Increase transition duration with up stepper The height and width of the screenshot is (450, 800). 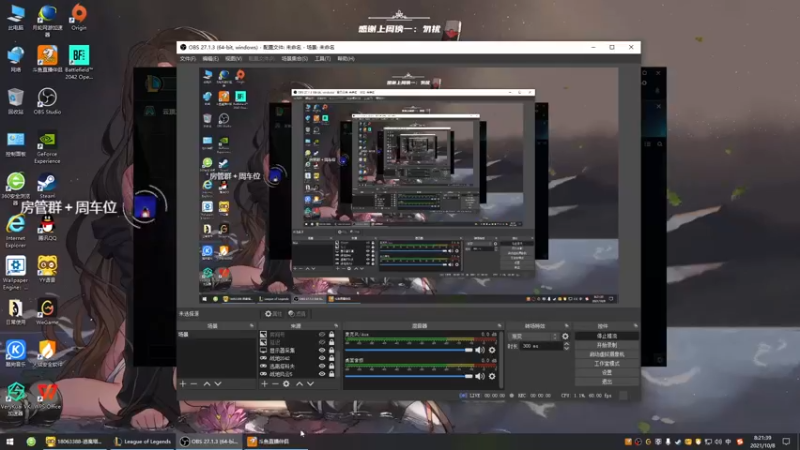click(x=566, y=344)
